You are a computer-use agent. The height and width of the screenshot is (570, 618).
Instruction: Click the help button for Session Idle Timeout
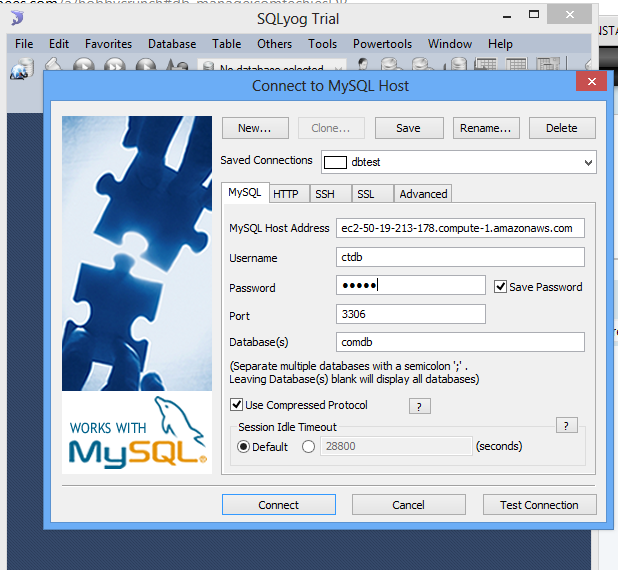[x=566, y=425]
